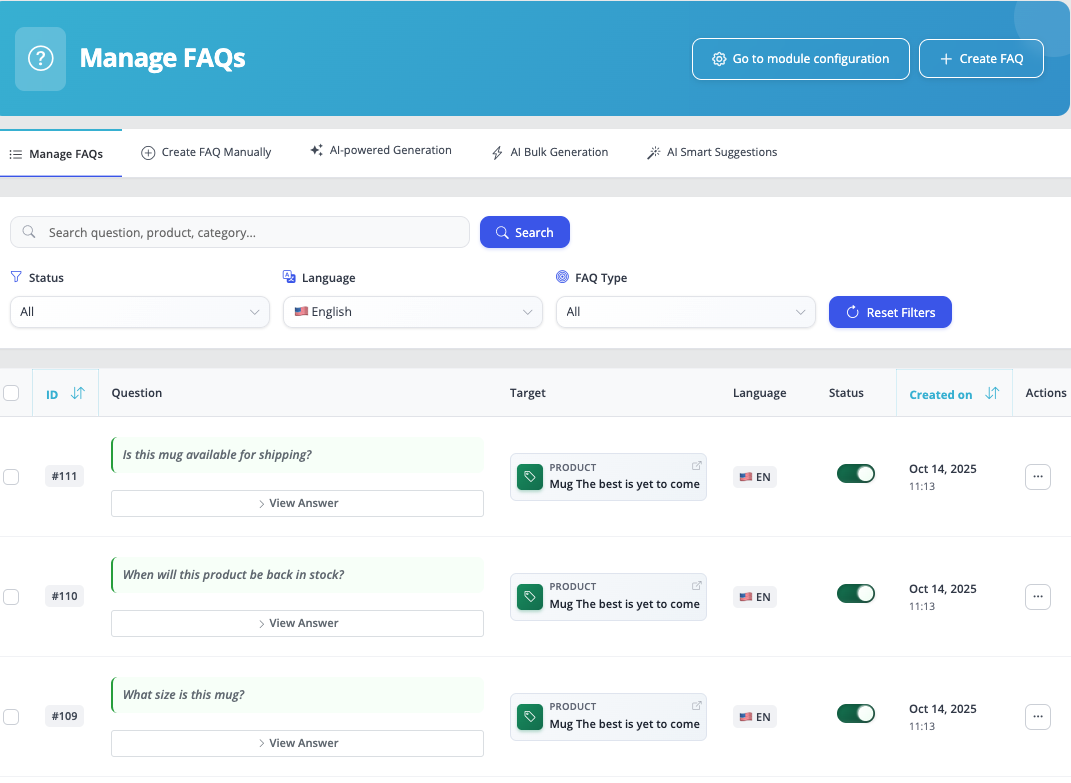Click the ID column sort arrows icon
This screenshot has width=1071, height=783.
(78, 393)
